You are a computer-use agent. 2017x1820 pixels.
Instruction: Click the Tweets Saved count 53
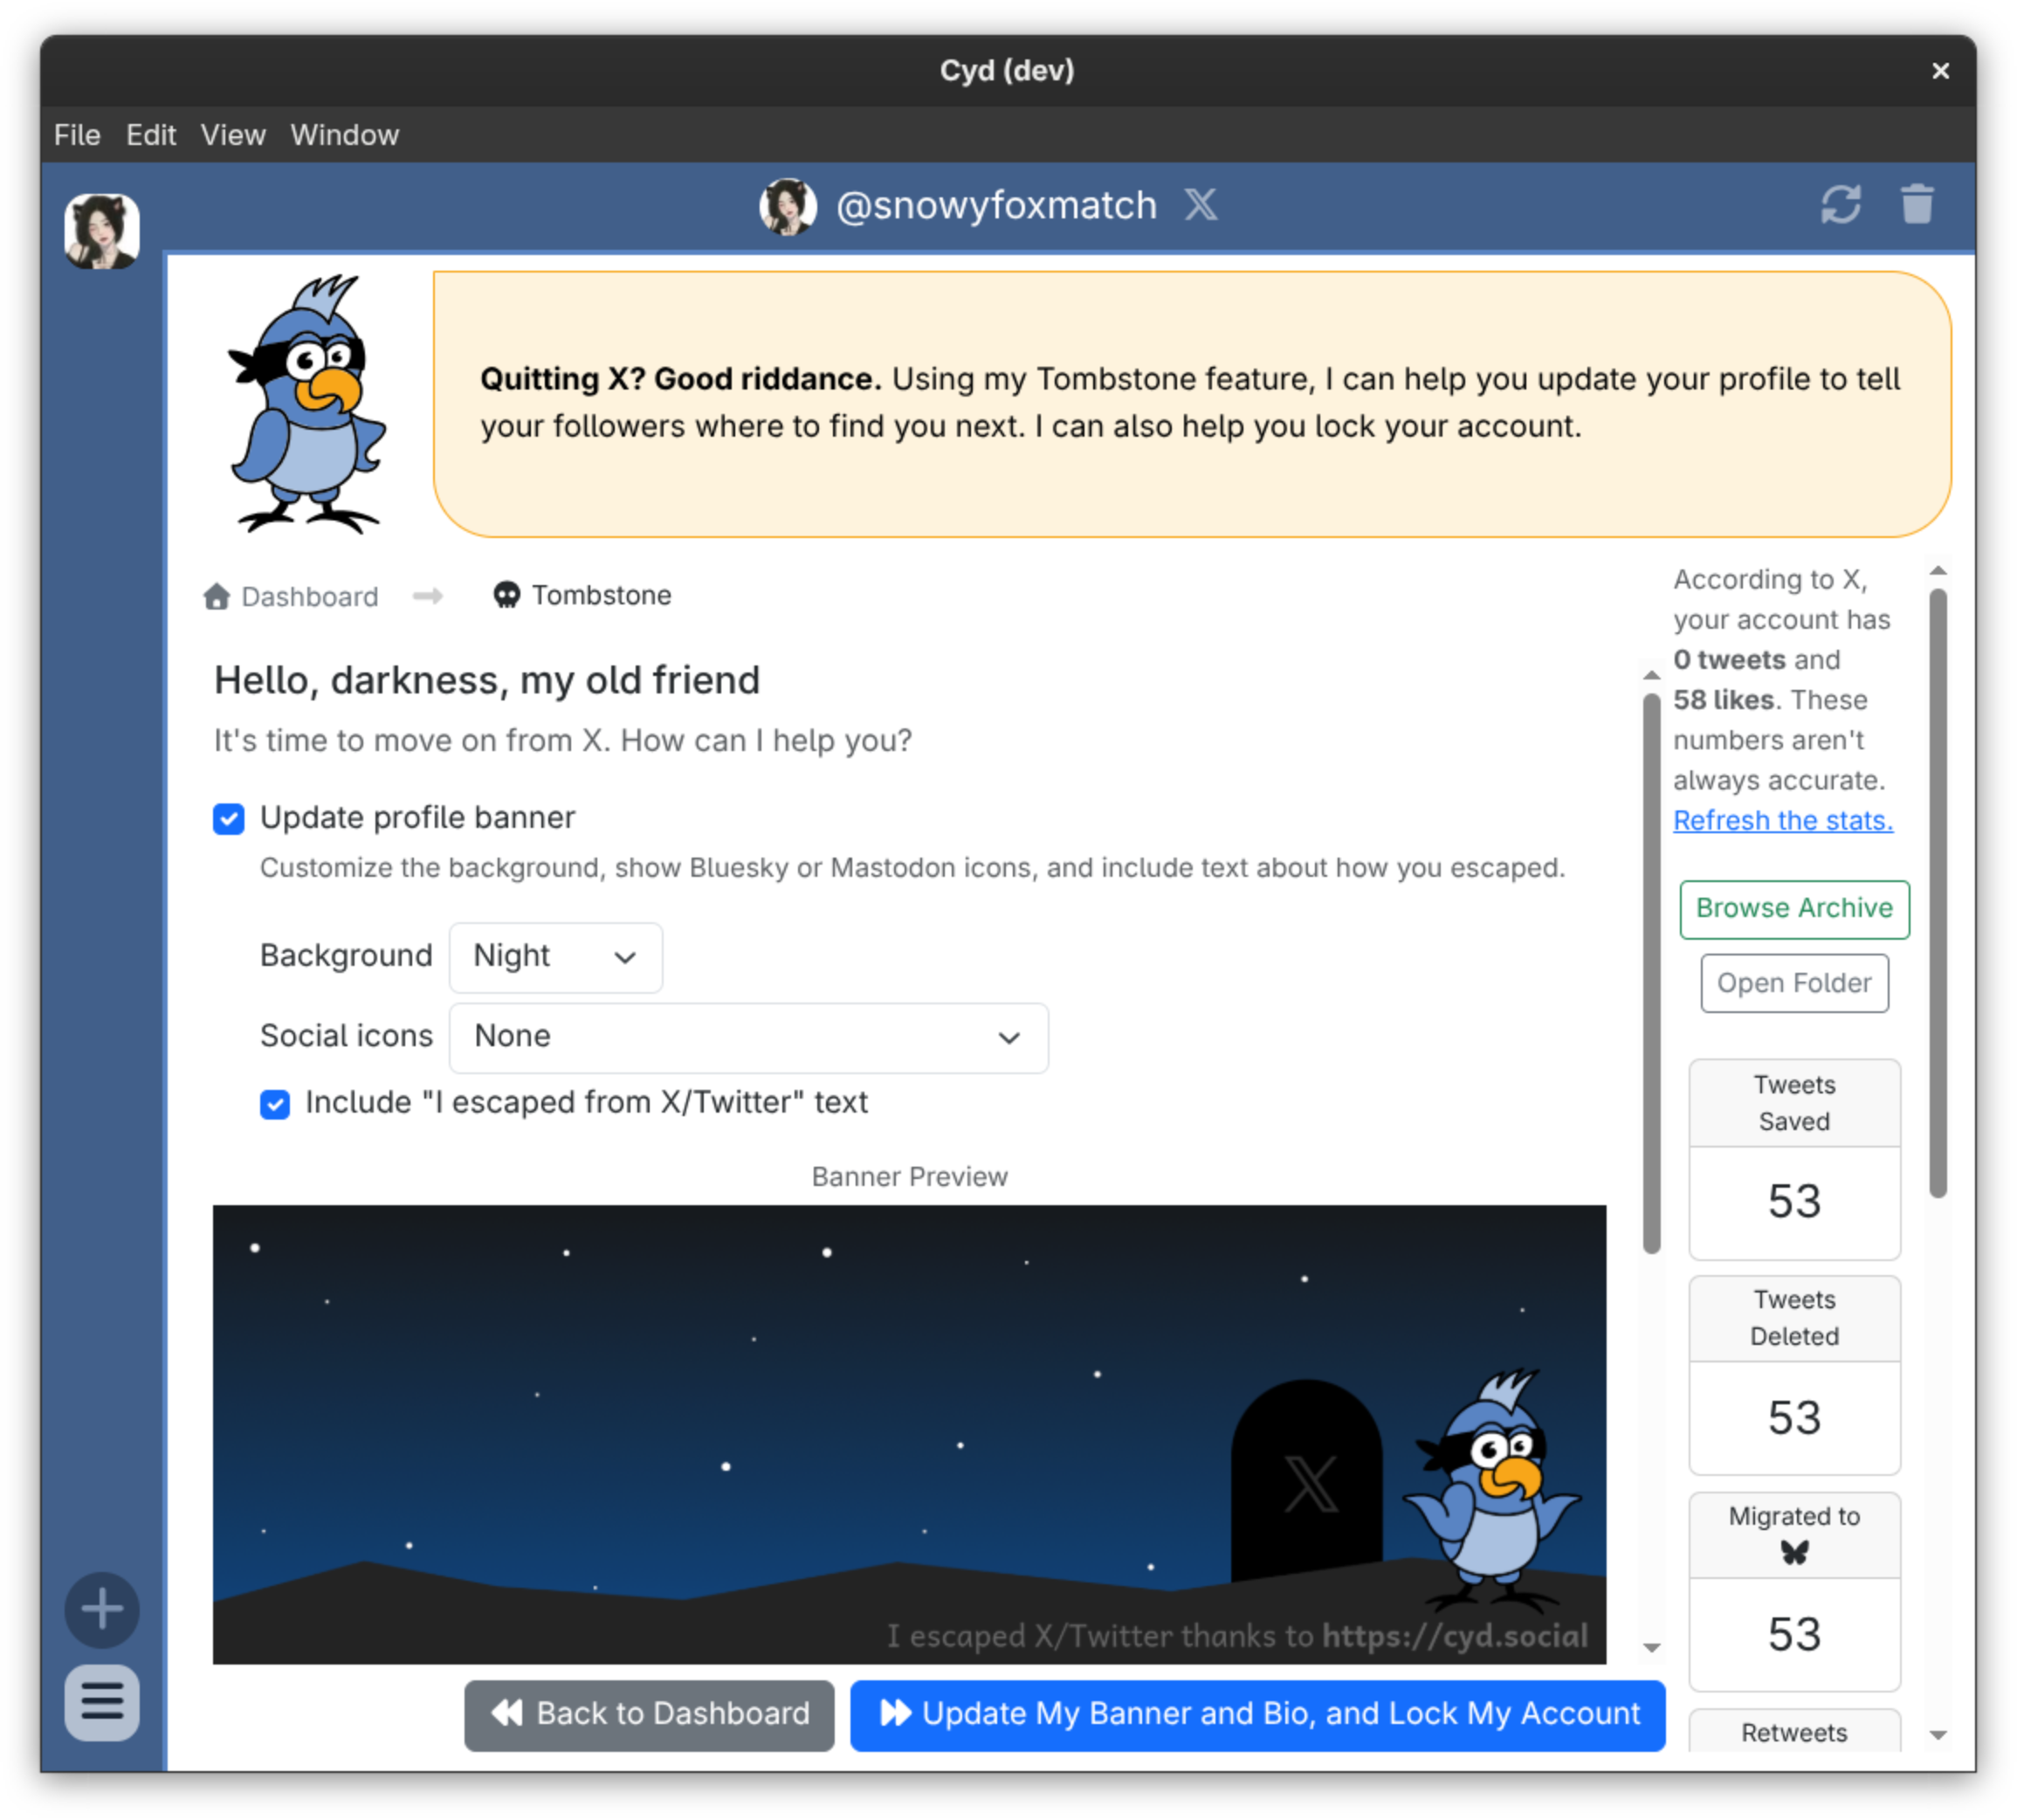tap(1794, 1201)
